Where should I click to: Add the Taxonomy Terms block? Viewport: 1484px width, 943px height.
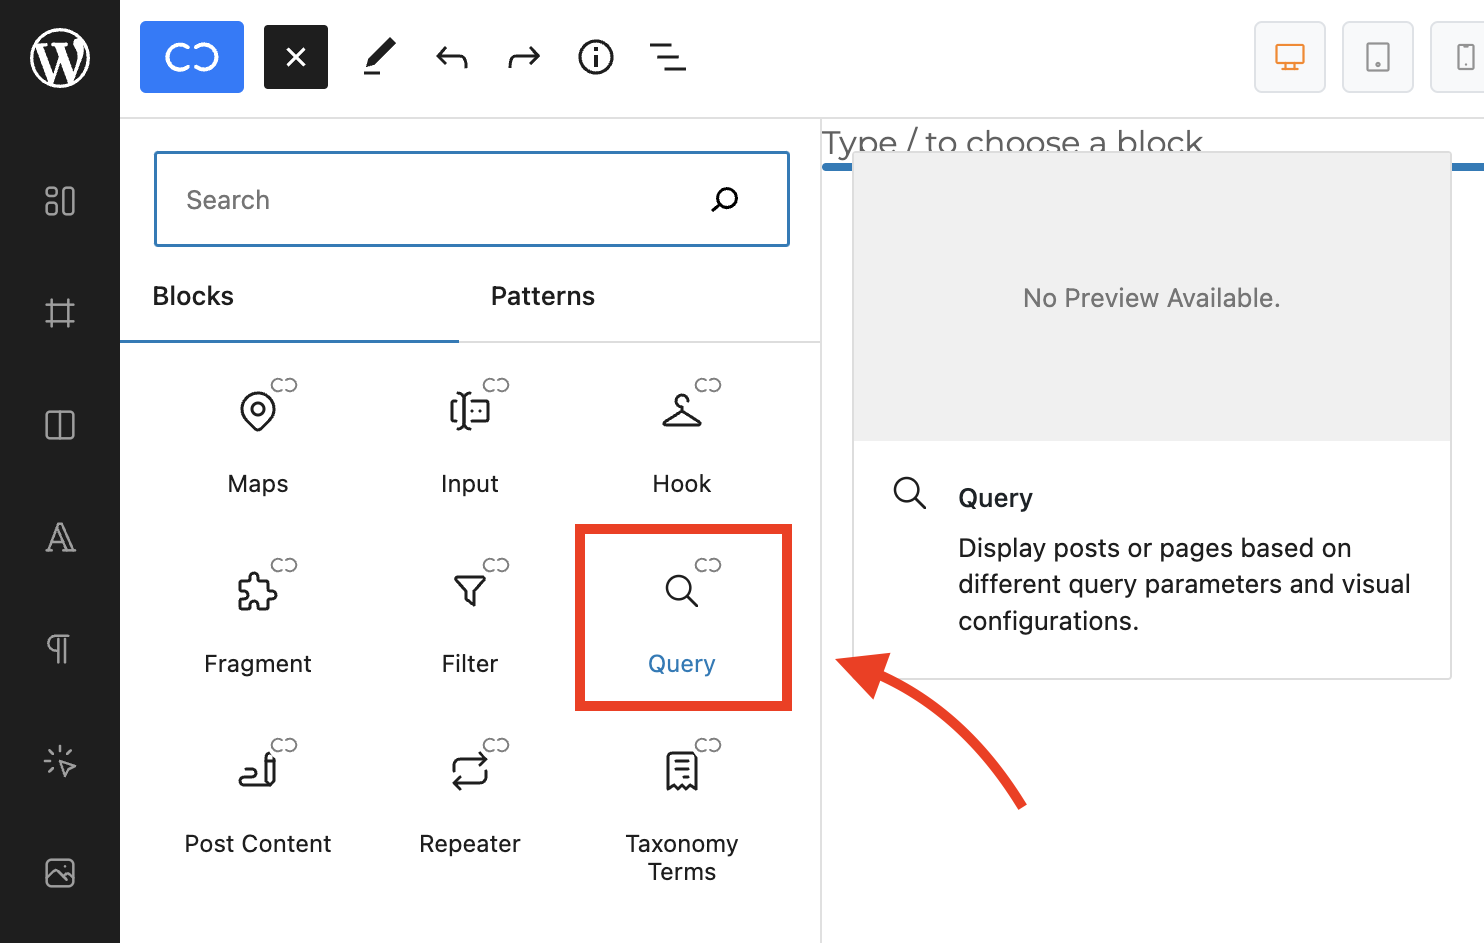coord(682,805)
